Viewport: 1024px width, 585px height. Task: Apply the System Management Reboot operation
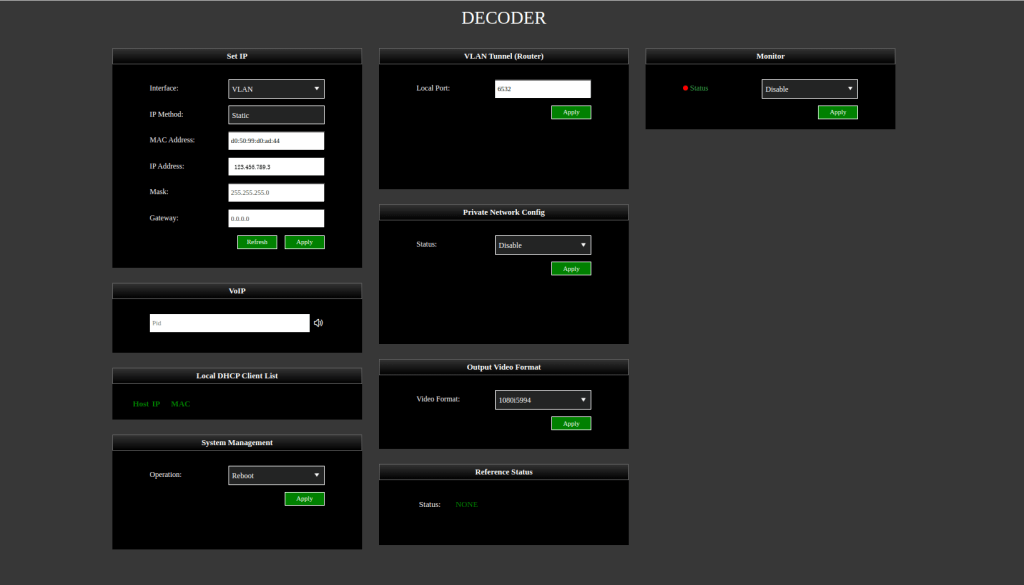pos(304,499)
